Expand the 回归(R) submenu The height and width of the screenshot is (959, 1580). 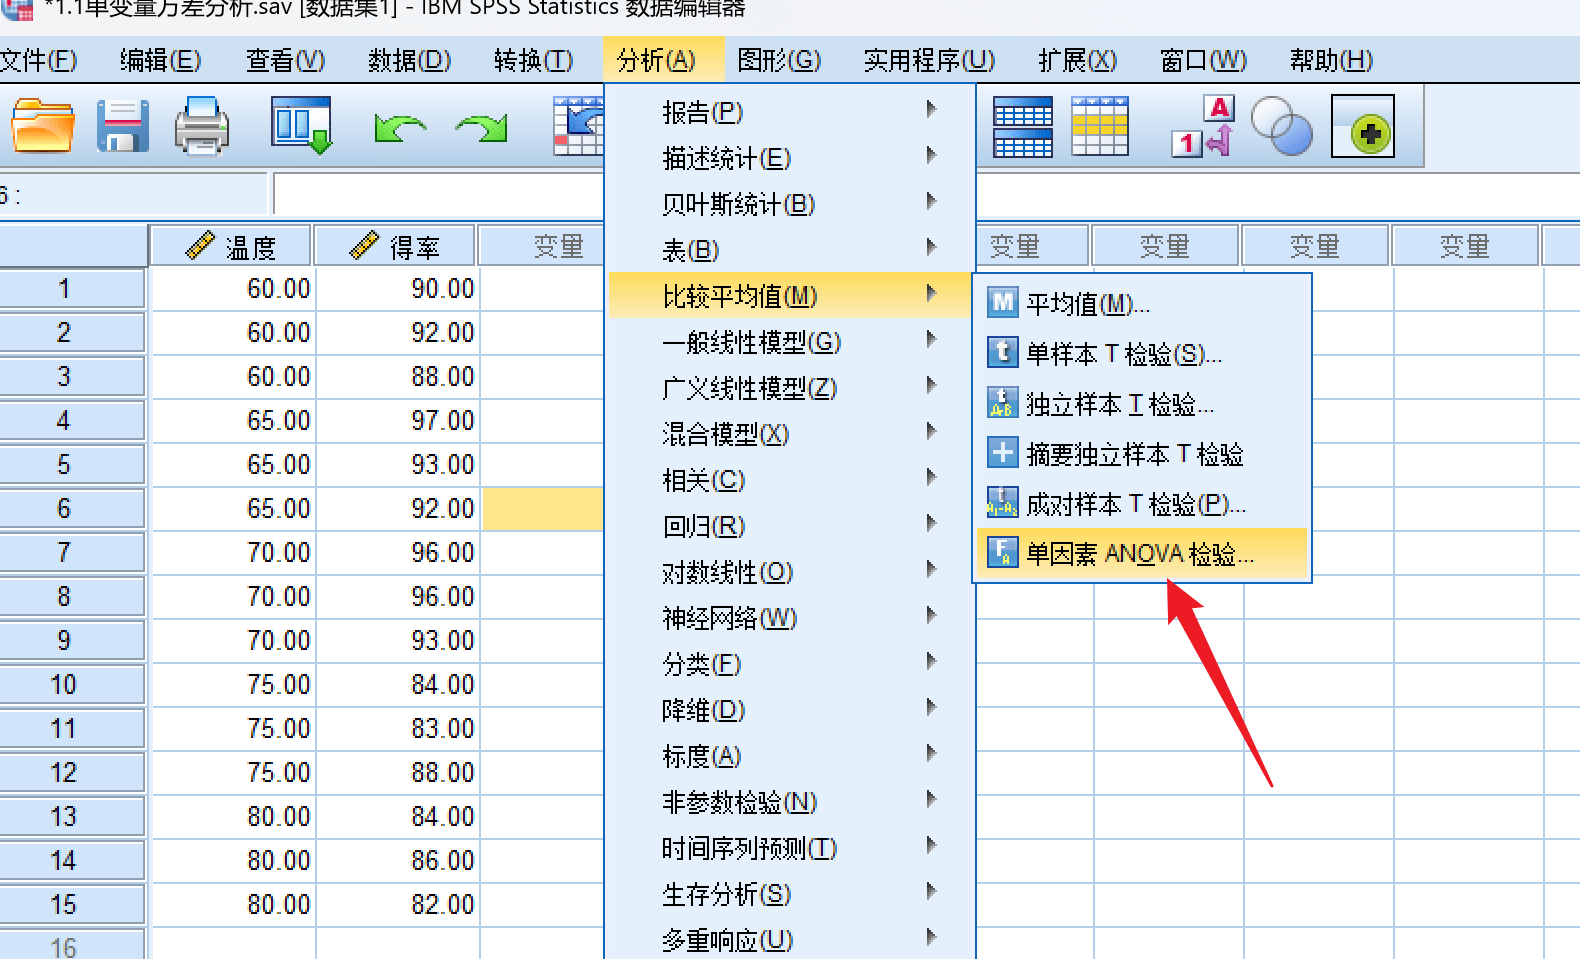pos(704,526)
